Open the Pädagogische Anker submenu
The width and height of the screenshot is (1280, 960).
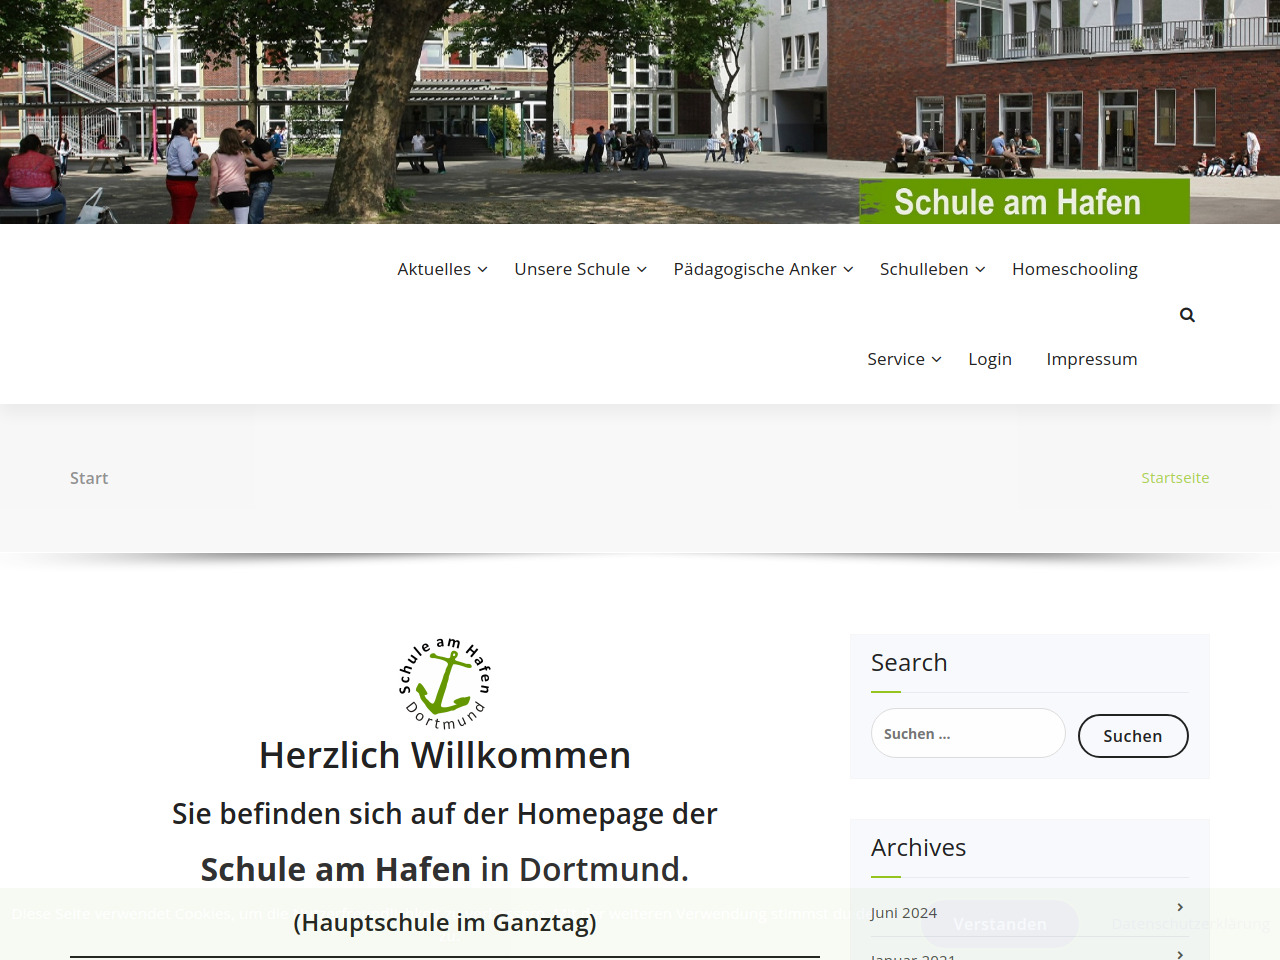pos(763,269)
